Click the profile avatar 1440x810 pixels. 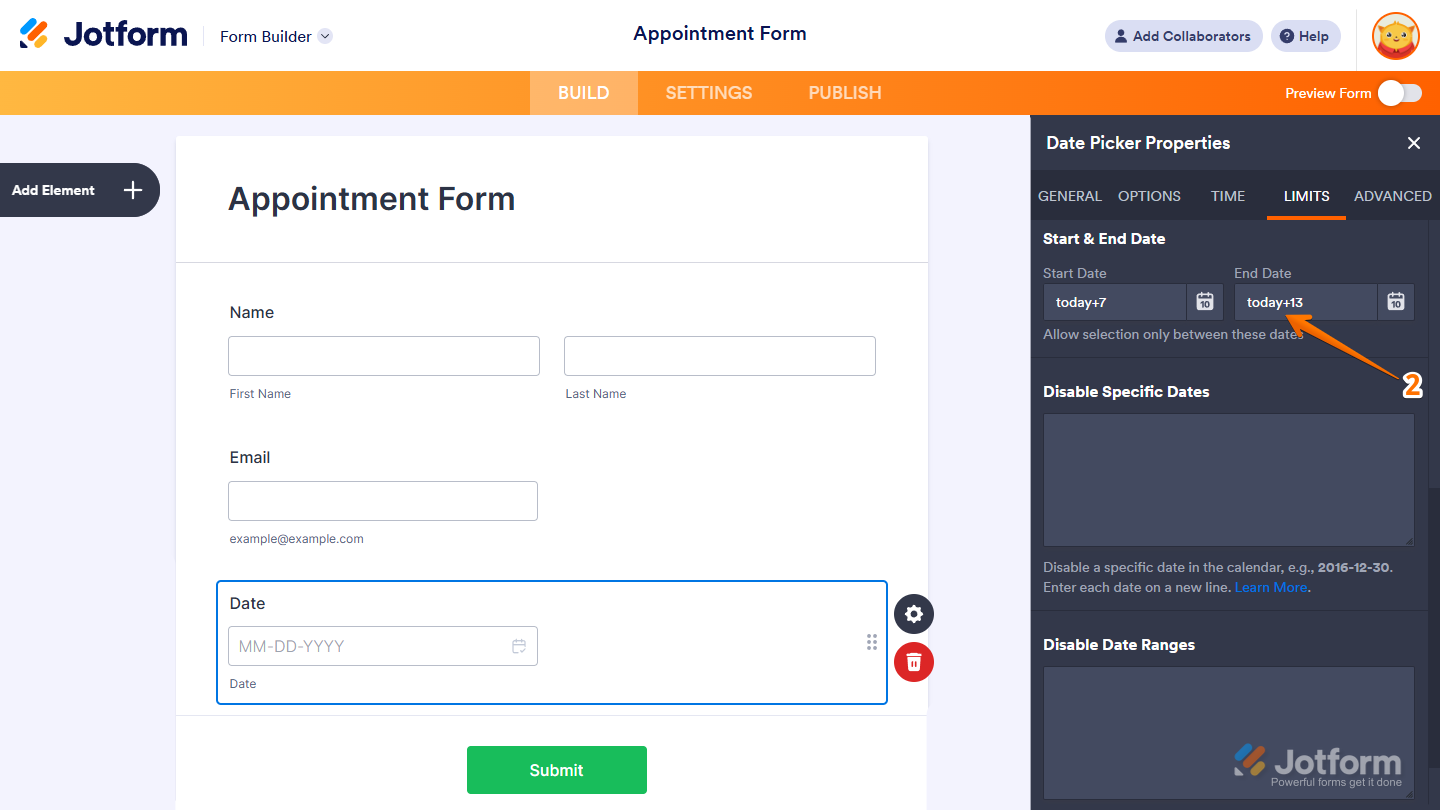pos(1395,36)
